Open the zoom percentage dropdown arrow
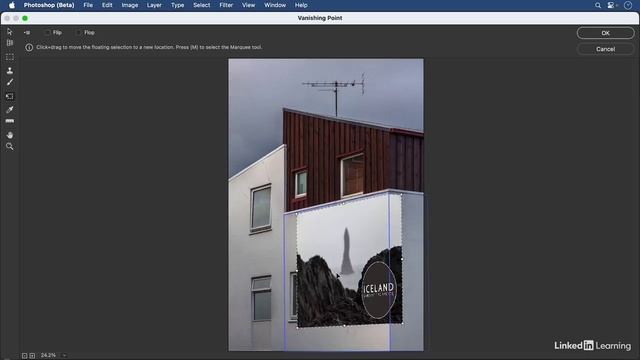Screen dimensions: 640x360 64,356
